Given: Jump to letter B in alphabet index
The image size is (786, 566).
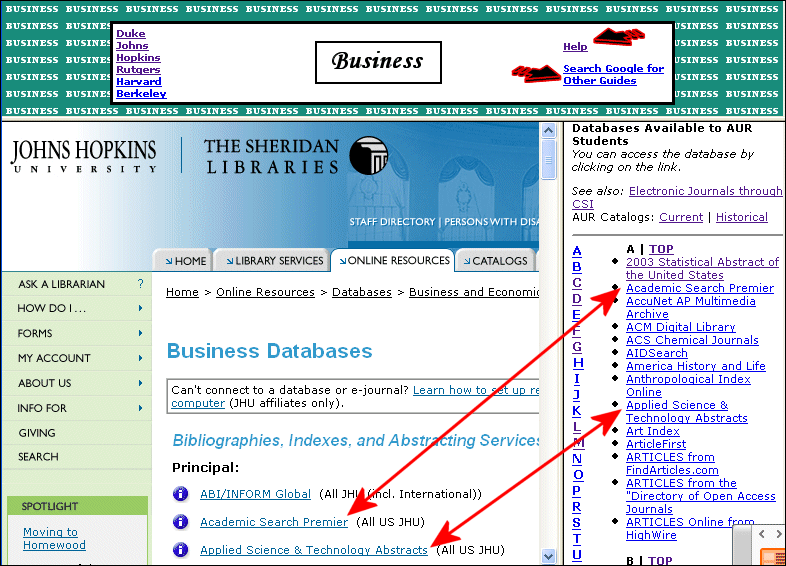Looking at the screenshot, I should pos(577,267).
